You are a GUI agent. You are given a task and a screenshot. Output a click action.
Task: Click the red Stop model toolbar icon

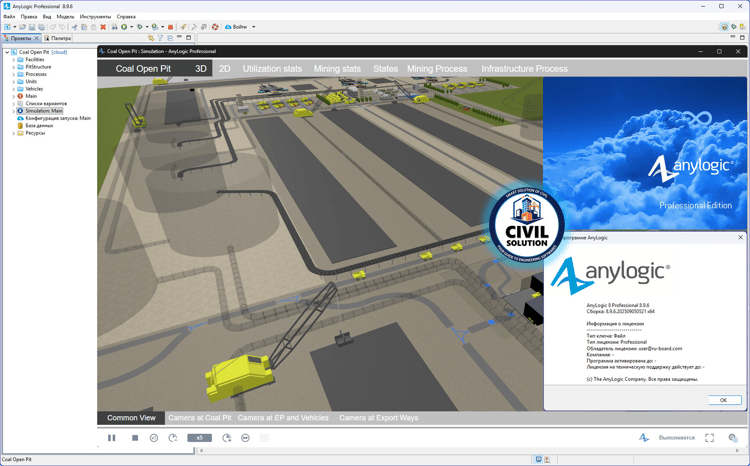coord(170,27)
